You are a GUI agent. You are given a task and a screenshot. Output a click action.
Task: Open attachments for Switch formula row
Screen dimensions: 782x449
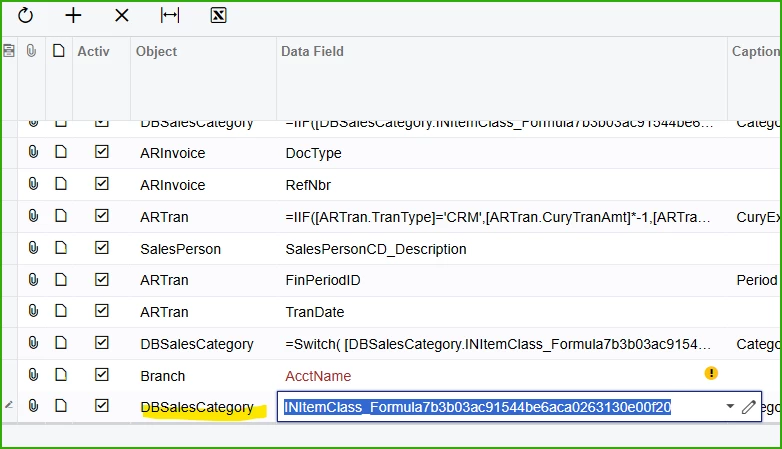pos(33,343)
